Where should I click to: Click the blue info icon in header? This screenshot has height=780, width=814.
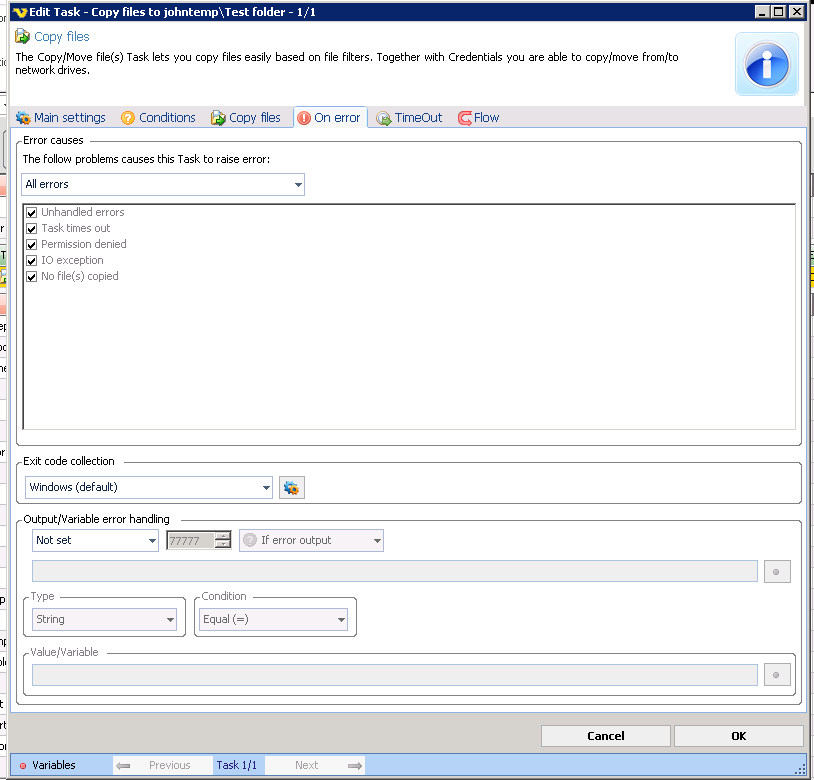[767, 64]
